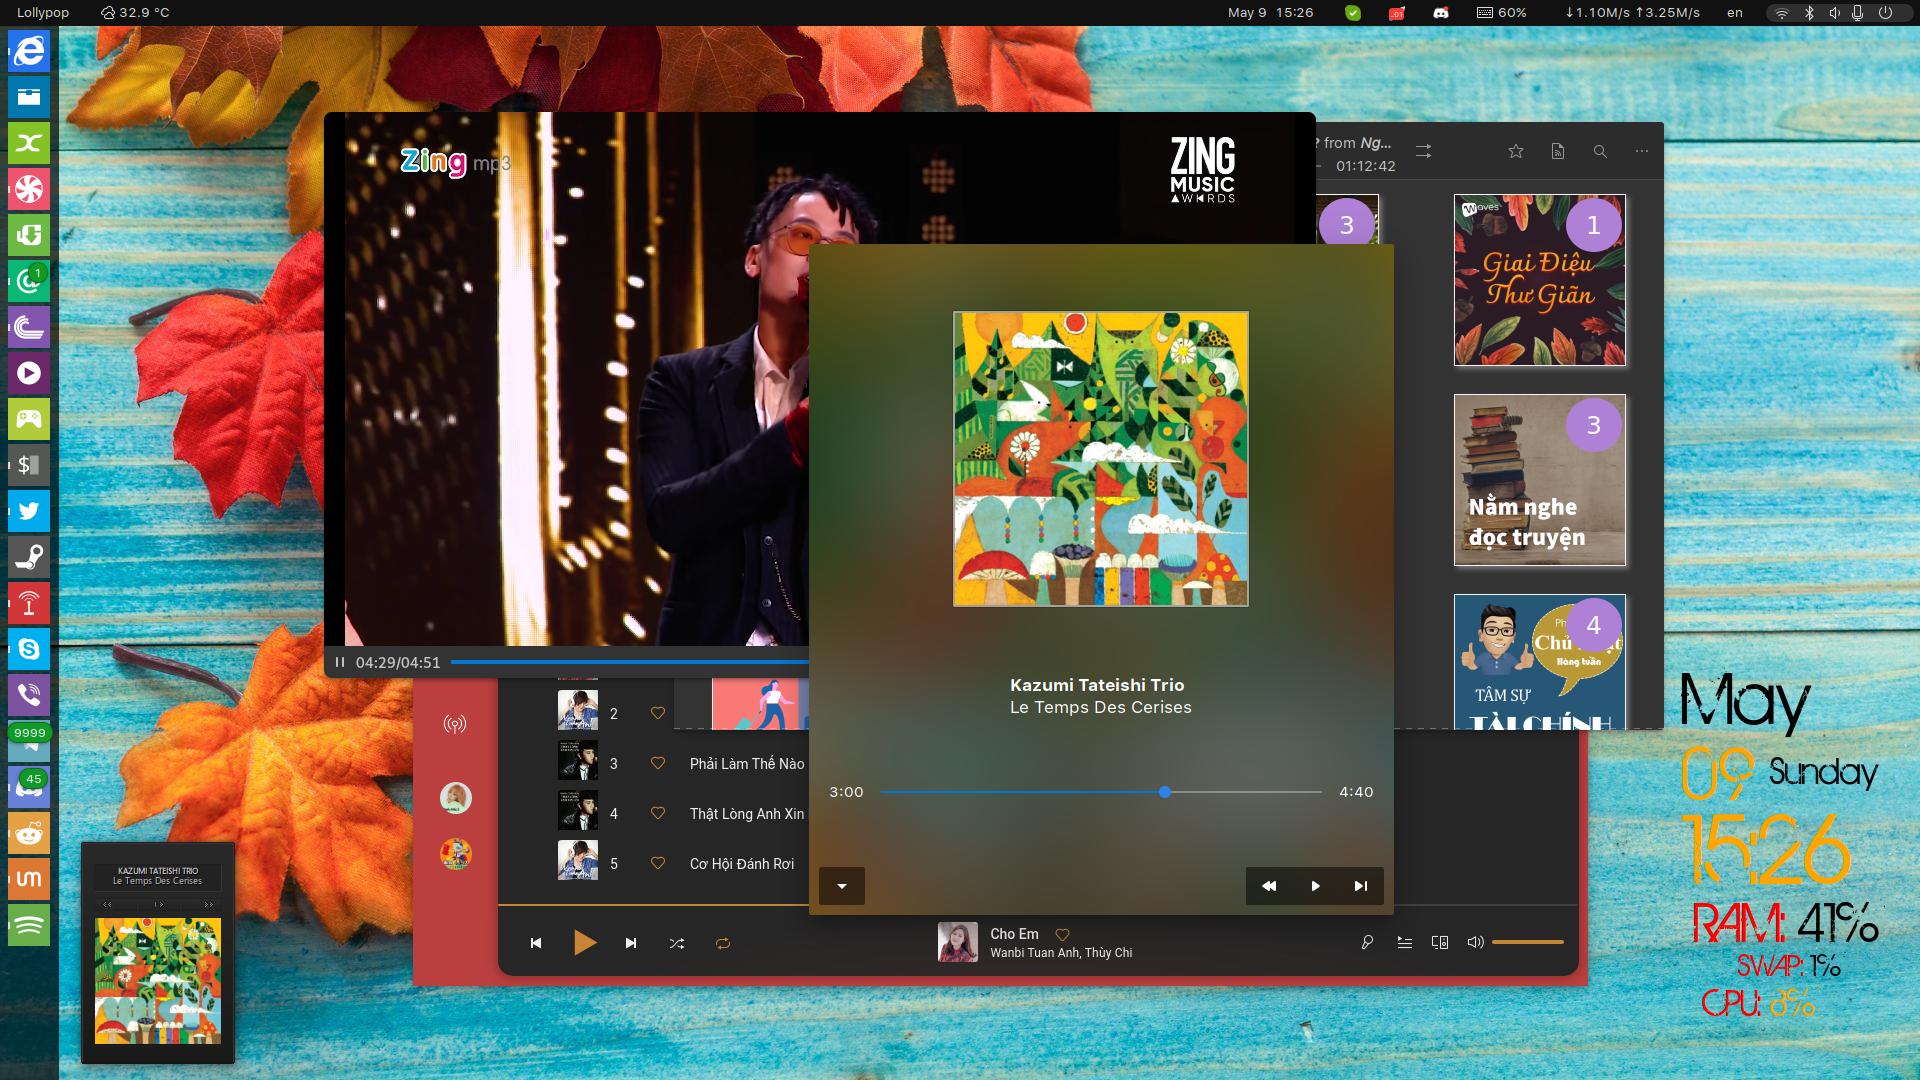Click the previous-track button in bottom player bar
Screen dimensions: 1920x1080
point(536,943)
